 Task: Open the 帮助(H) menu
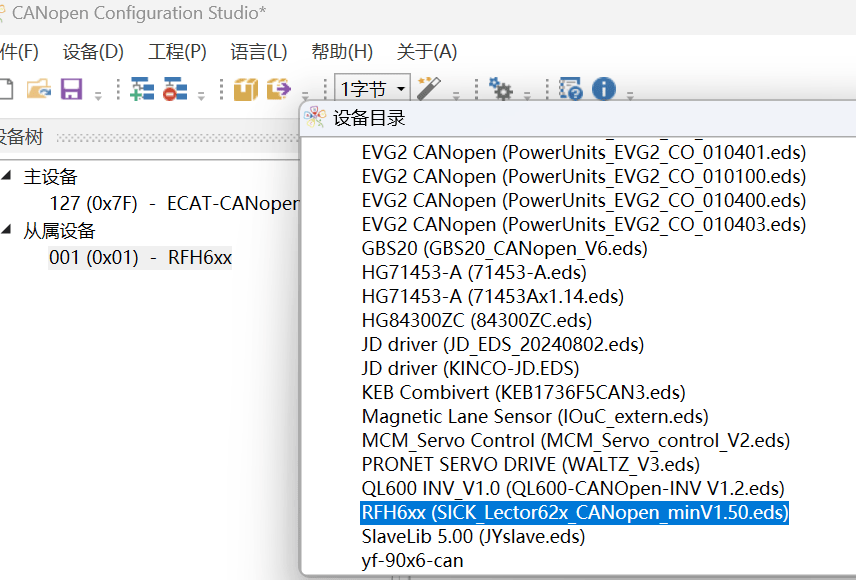coord(342,52)
